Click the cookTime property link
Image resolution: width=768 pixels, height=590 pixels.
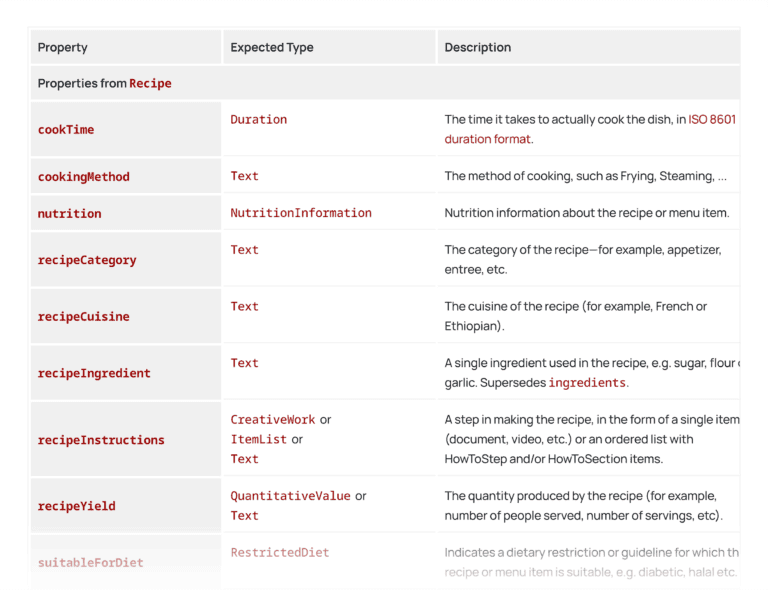click(x=66, y=130)
